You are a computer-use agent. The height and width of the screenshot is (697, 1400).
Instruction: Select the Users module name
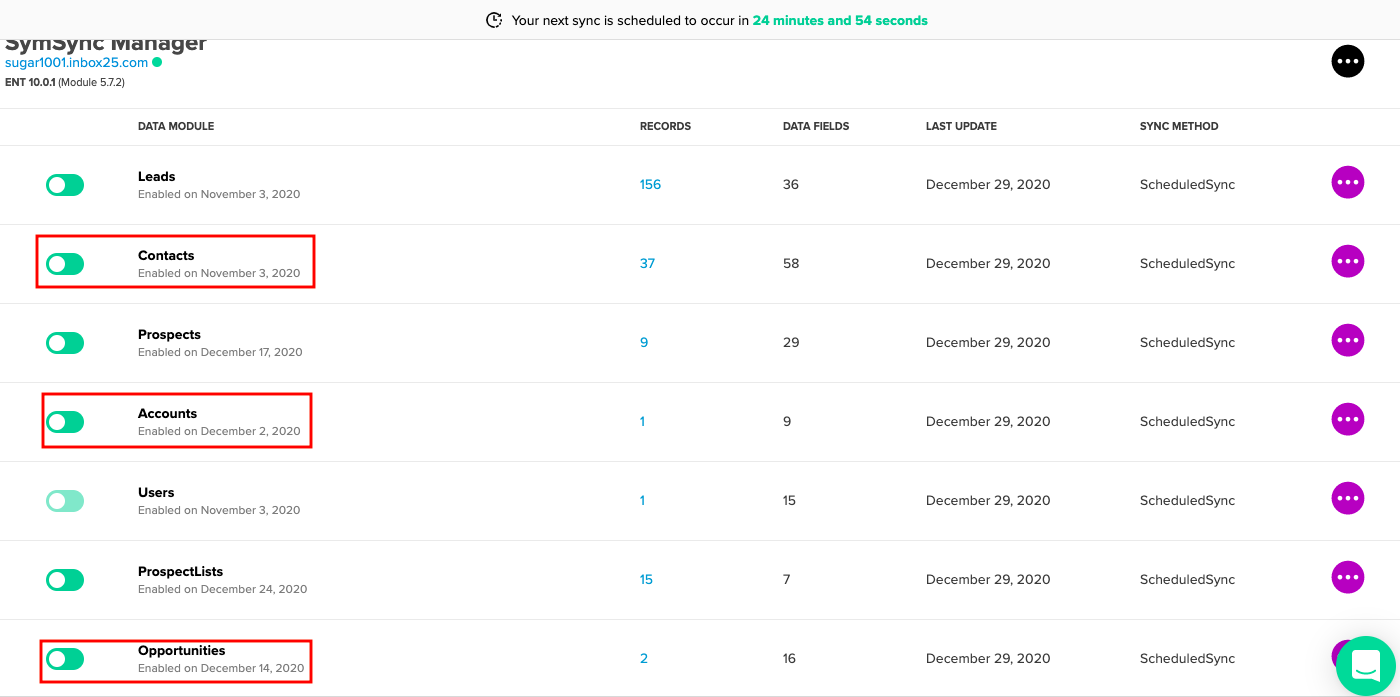[x=156, y=493]
